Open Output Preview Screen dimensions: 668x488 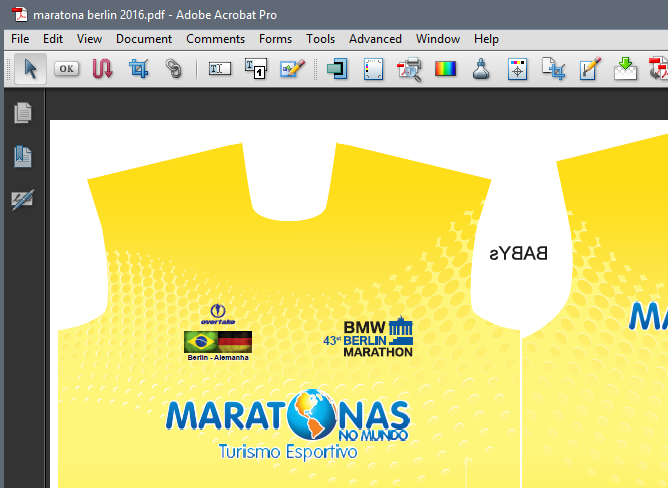click(x=373, y=69)
